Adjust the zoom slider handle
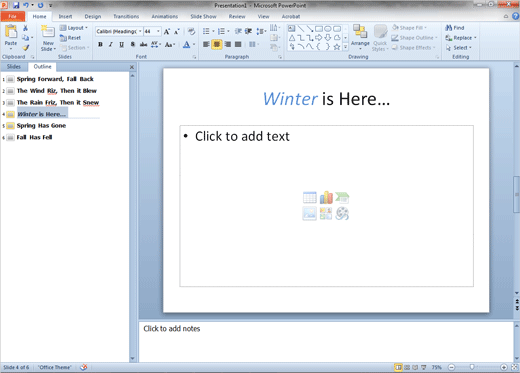 472,367
